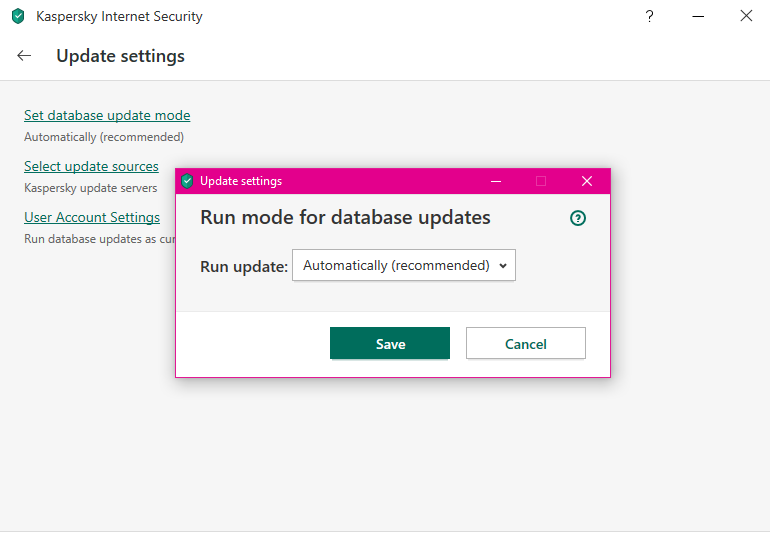Click the 'Run mode for database updates' heading
770x534 pixels.
click(x=345, y=218)
